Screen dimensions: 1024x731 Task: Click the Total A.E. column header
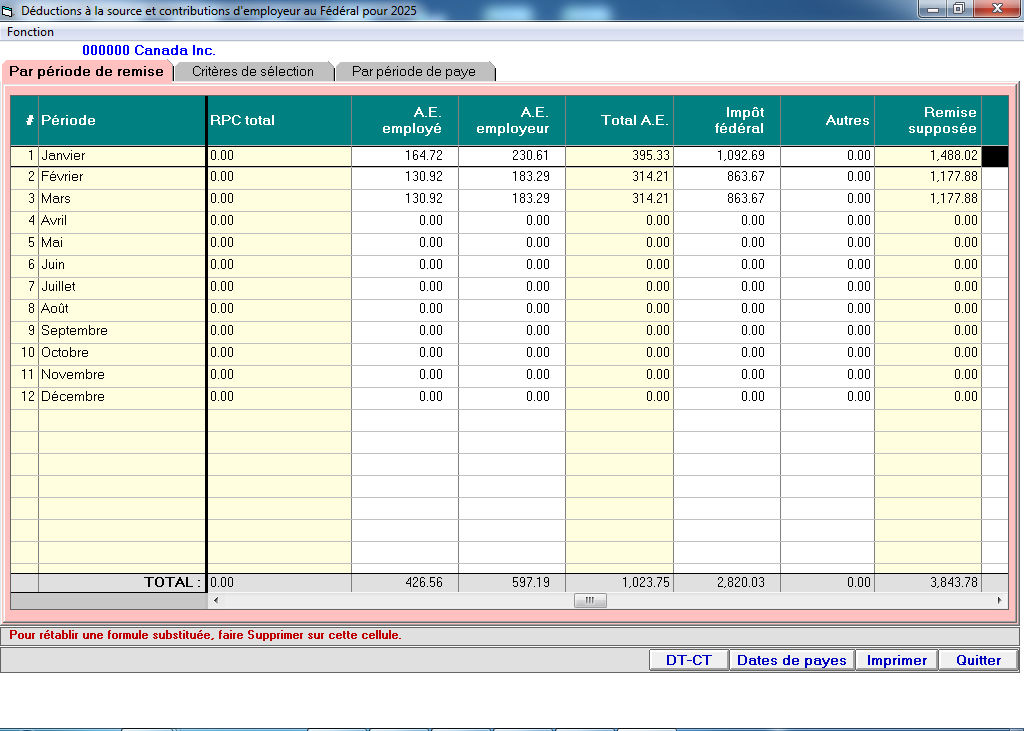point(619,120)
